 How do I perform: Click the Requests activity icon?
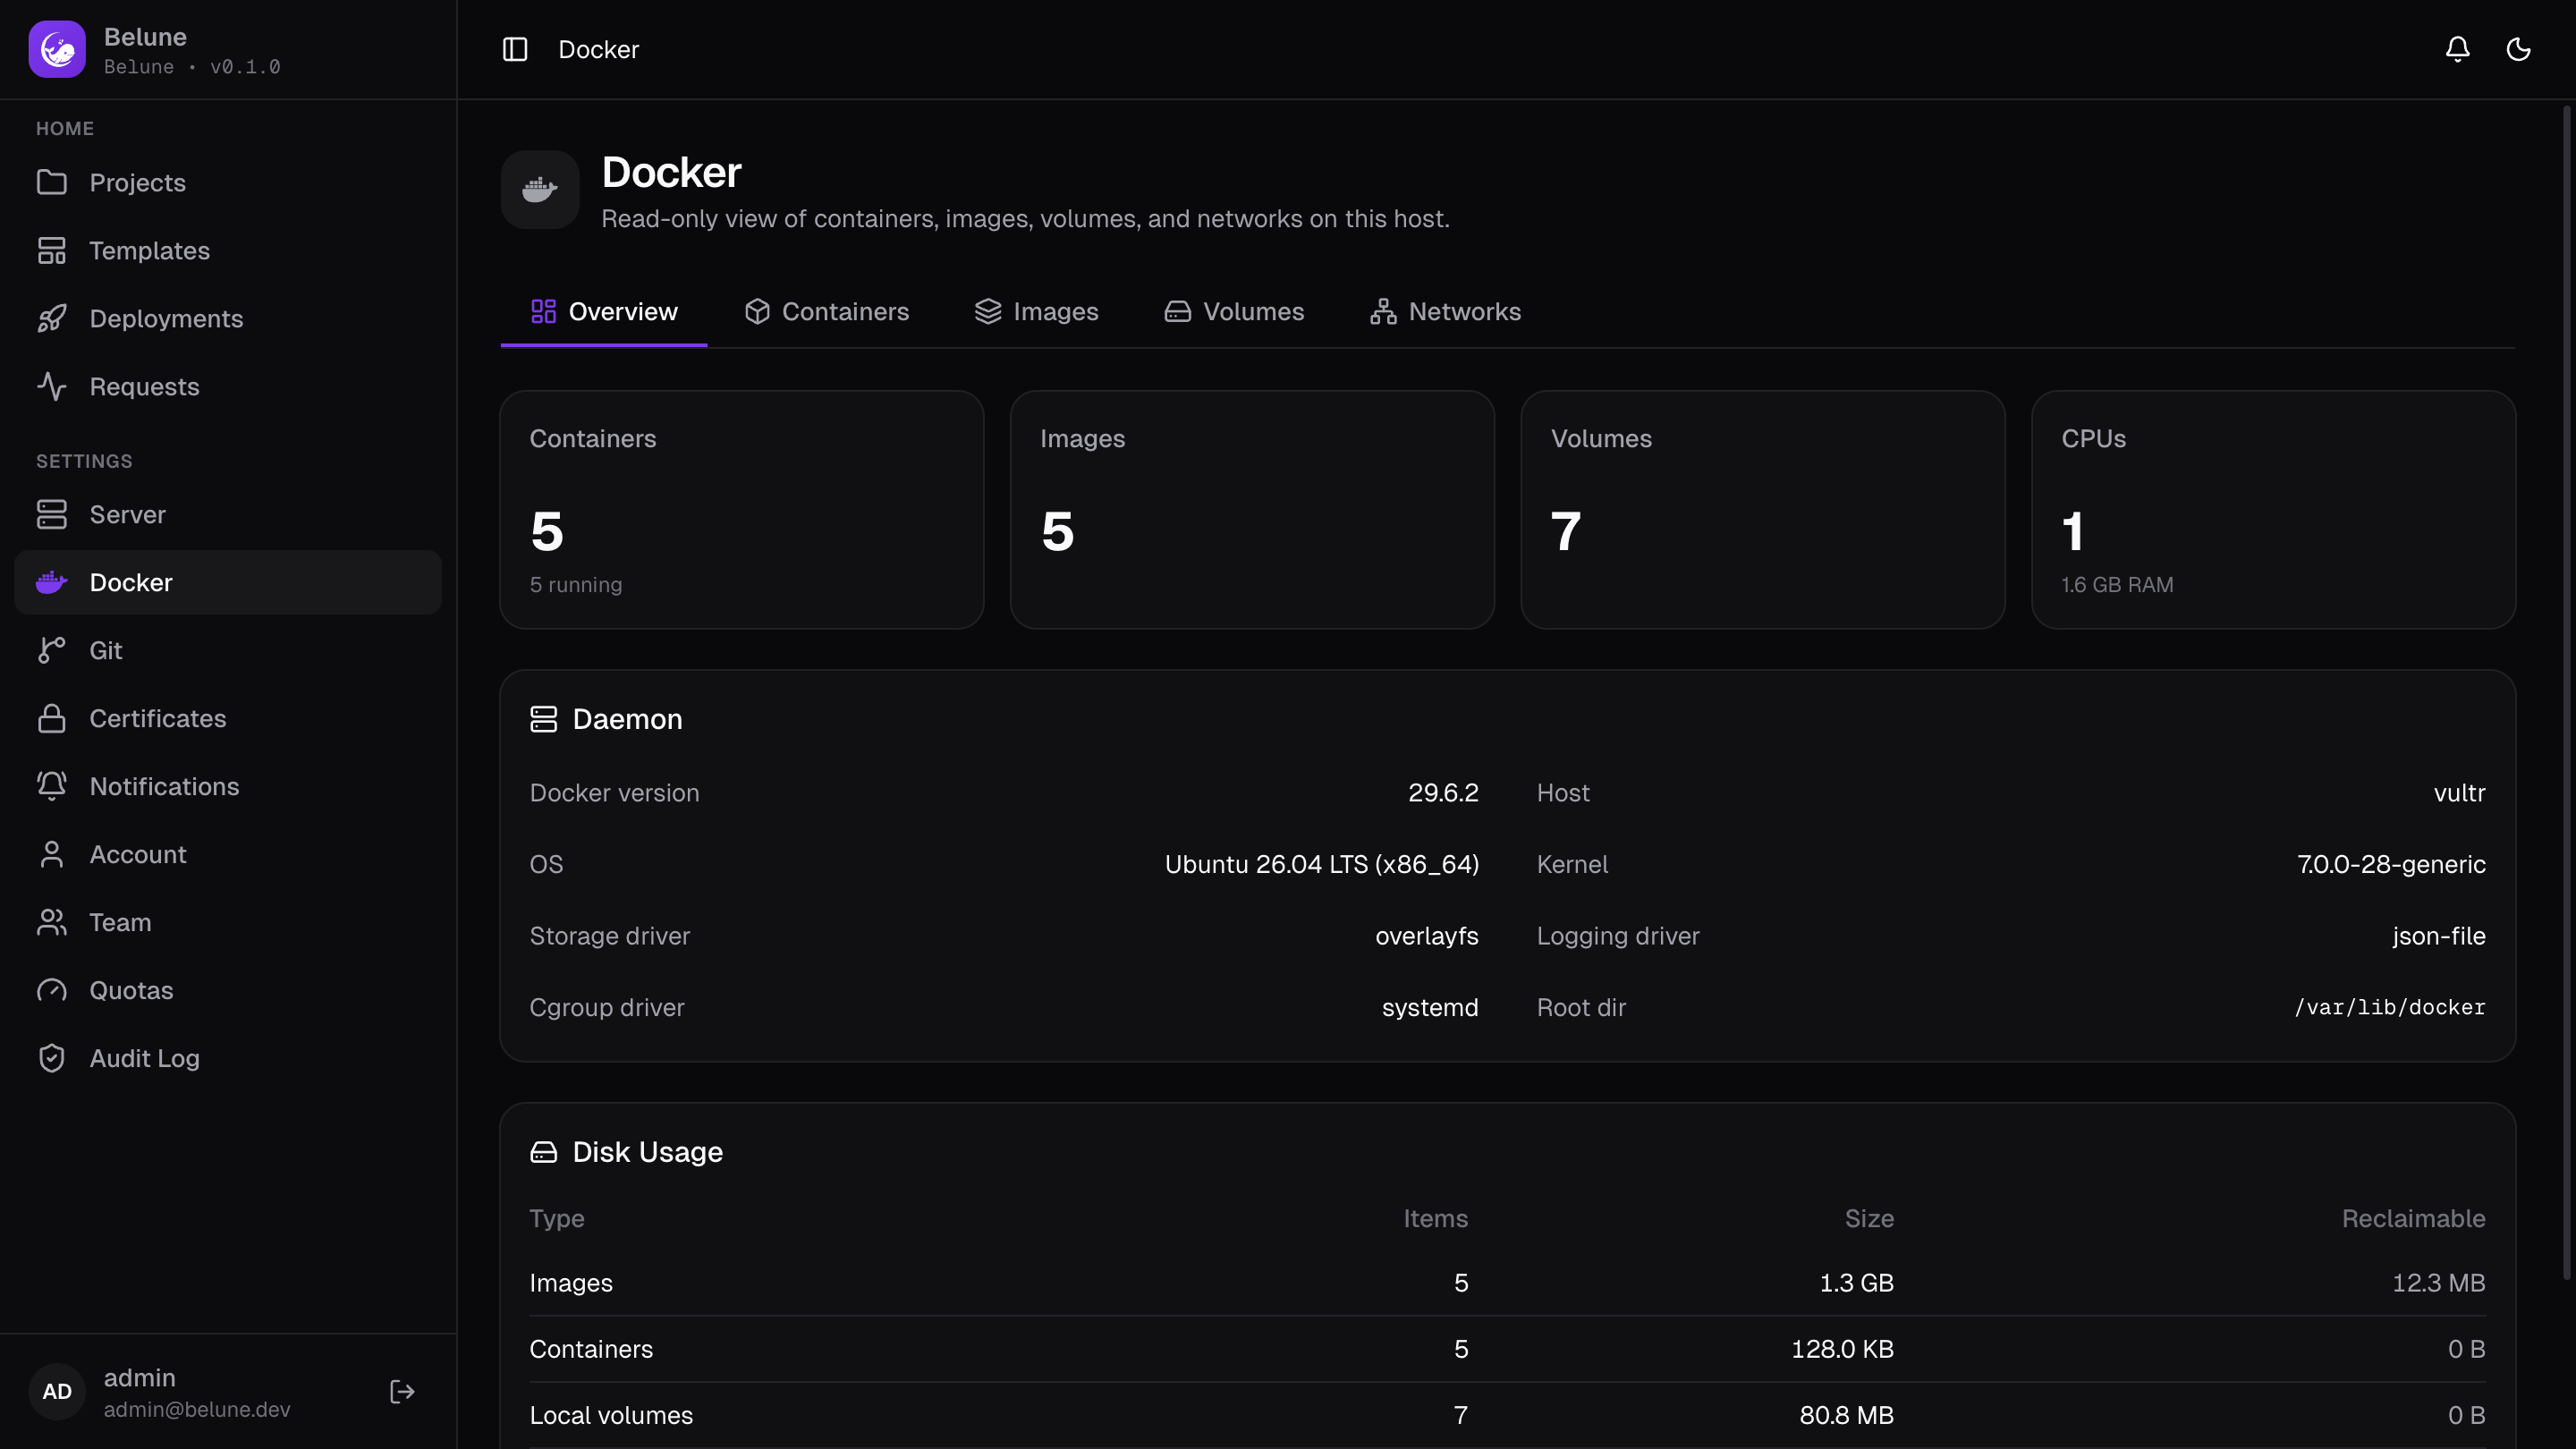click(52, 386)
